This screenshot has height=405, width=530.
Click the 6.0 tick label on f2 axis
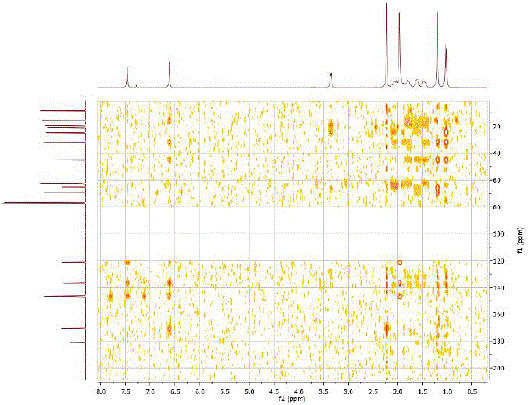click(199, 391)
